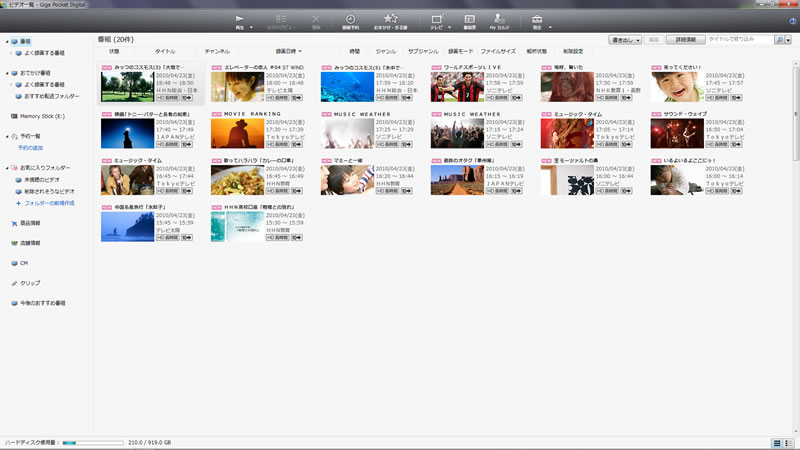Open the 書き出し dropdown
800x450 pixels.
pos(625,39)
